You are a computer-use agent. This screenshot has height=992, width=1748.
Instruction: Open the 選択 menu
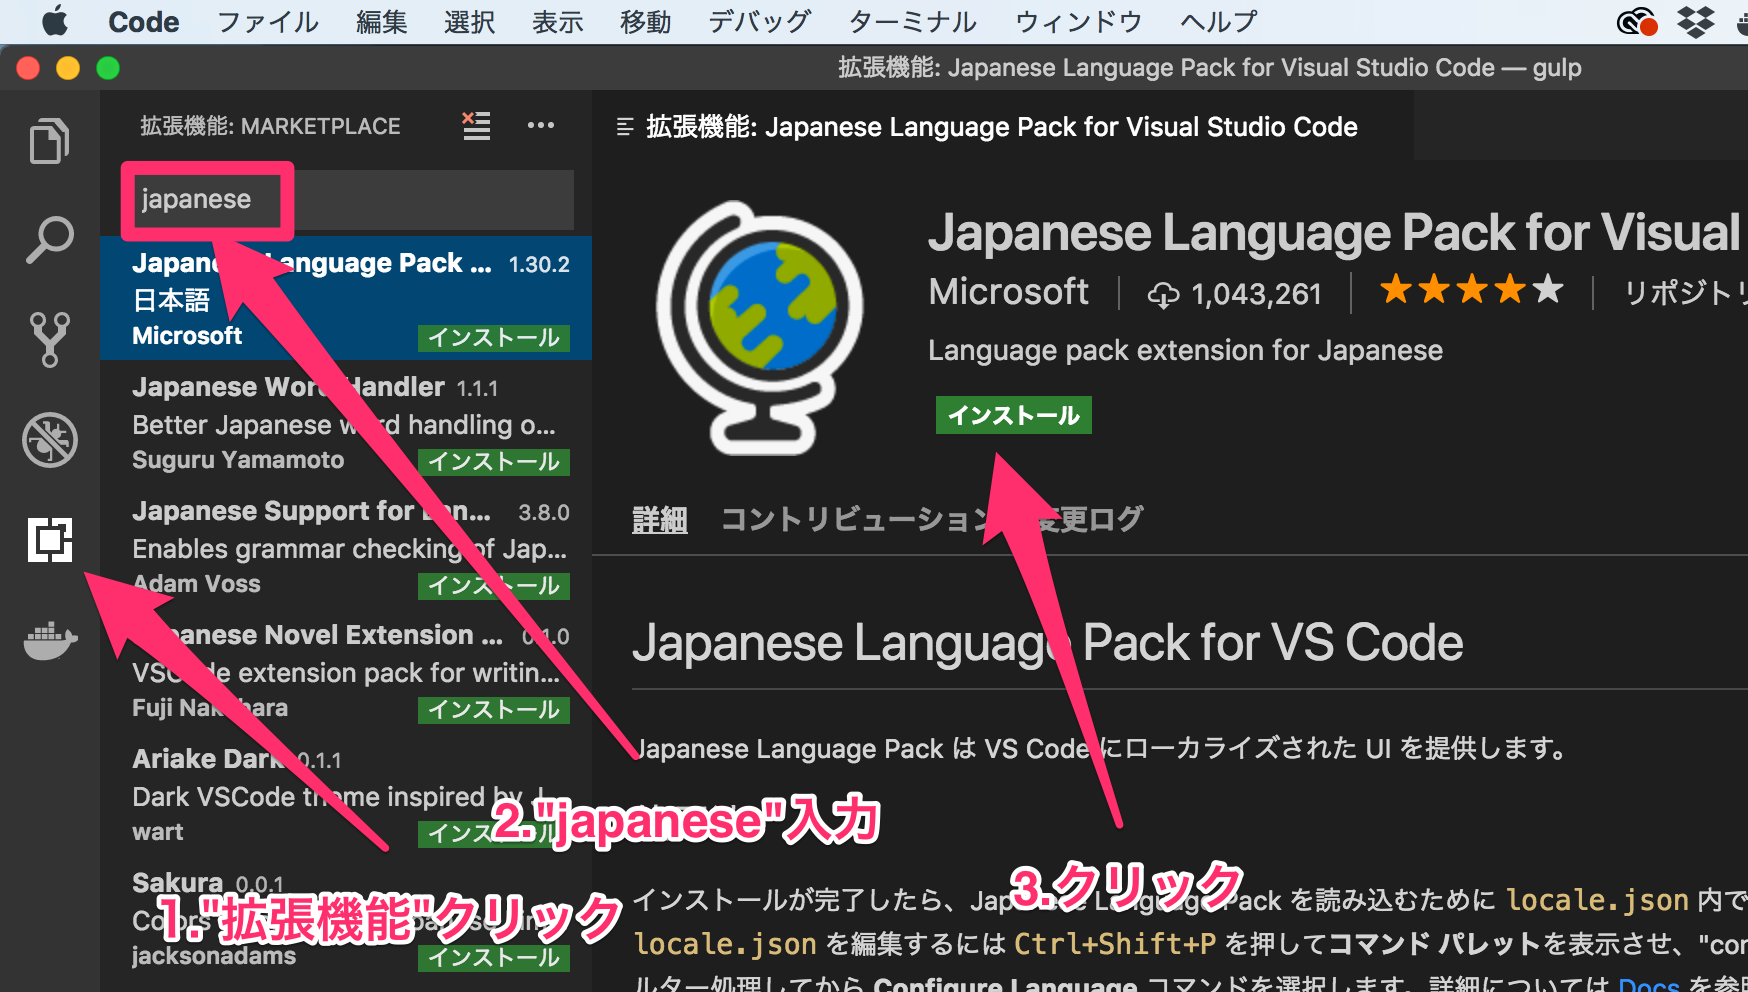[x=470, y=21]
